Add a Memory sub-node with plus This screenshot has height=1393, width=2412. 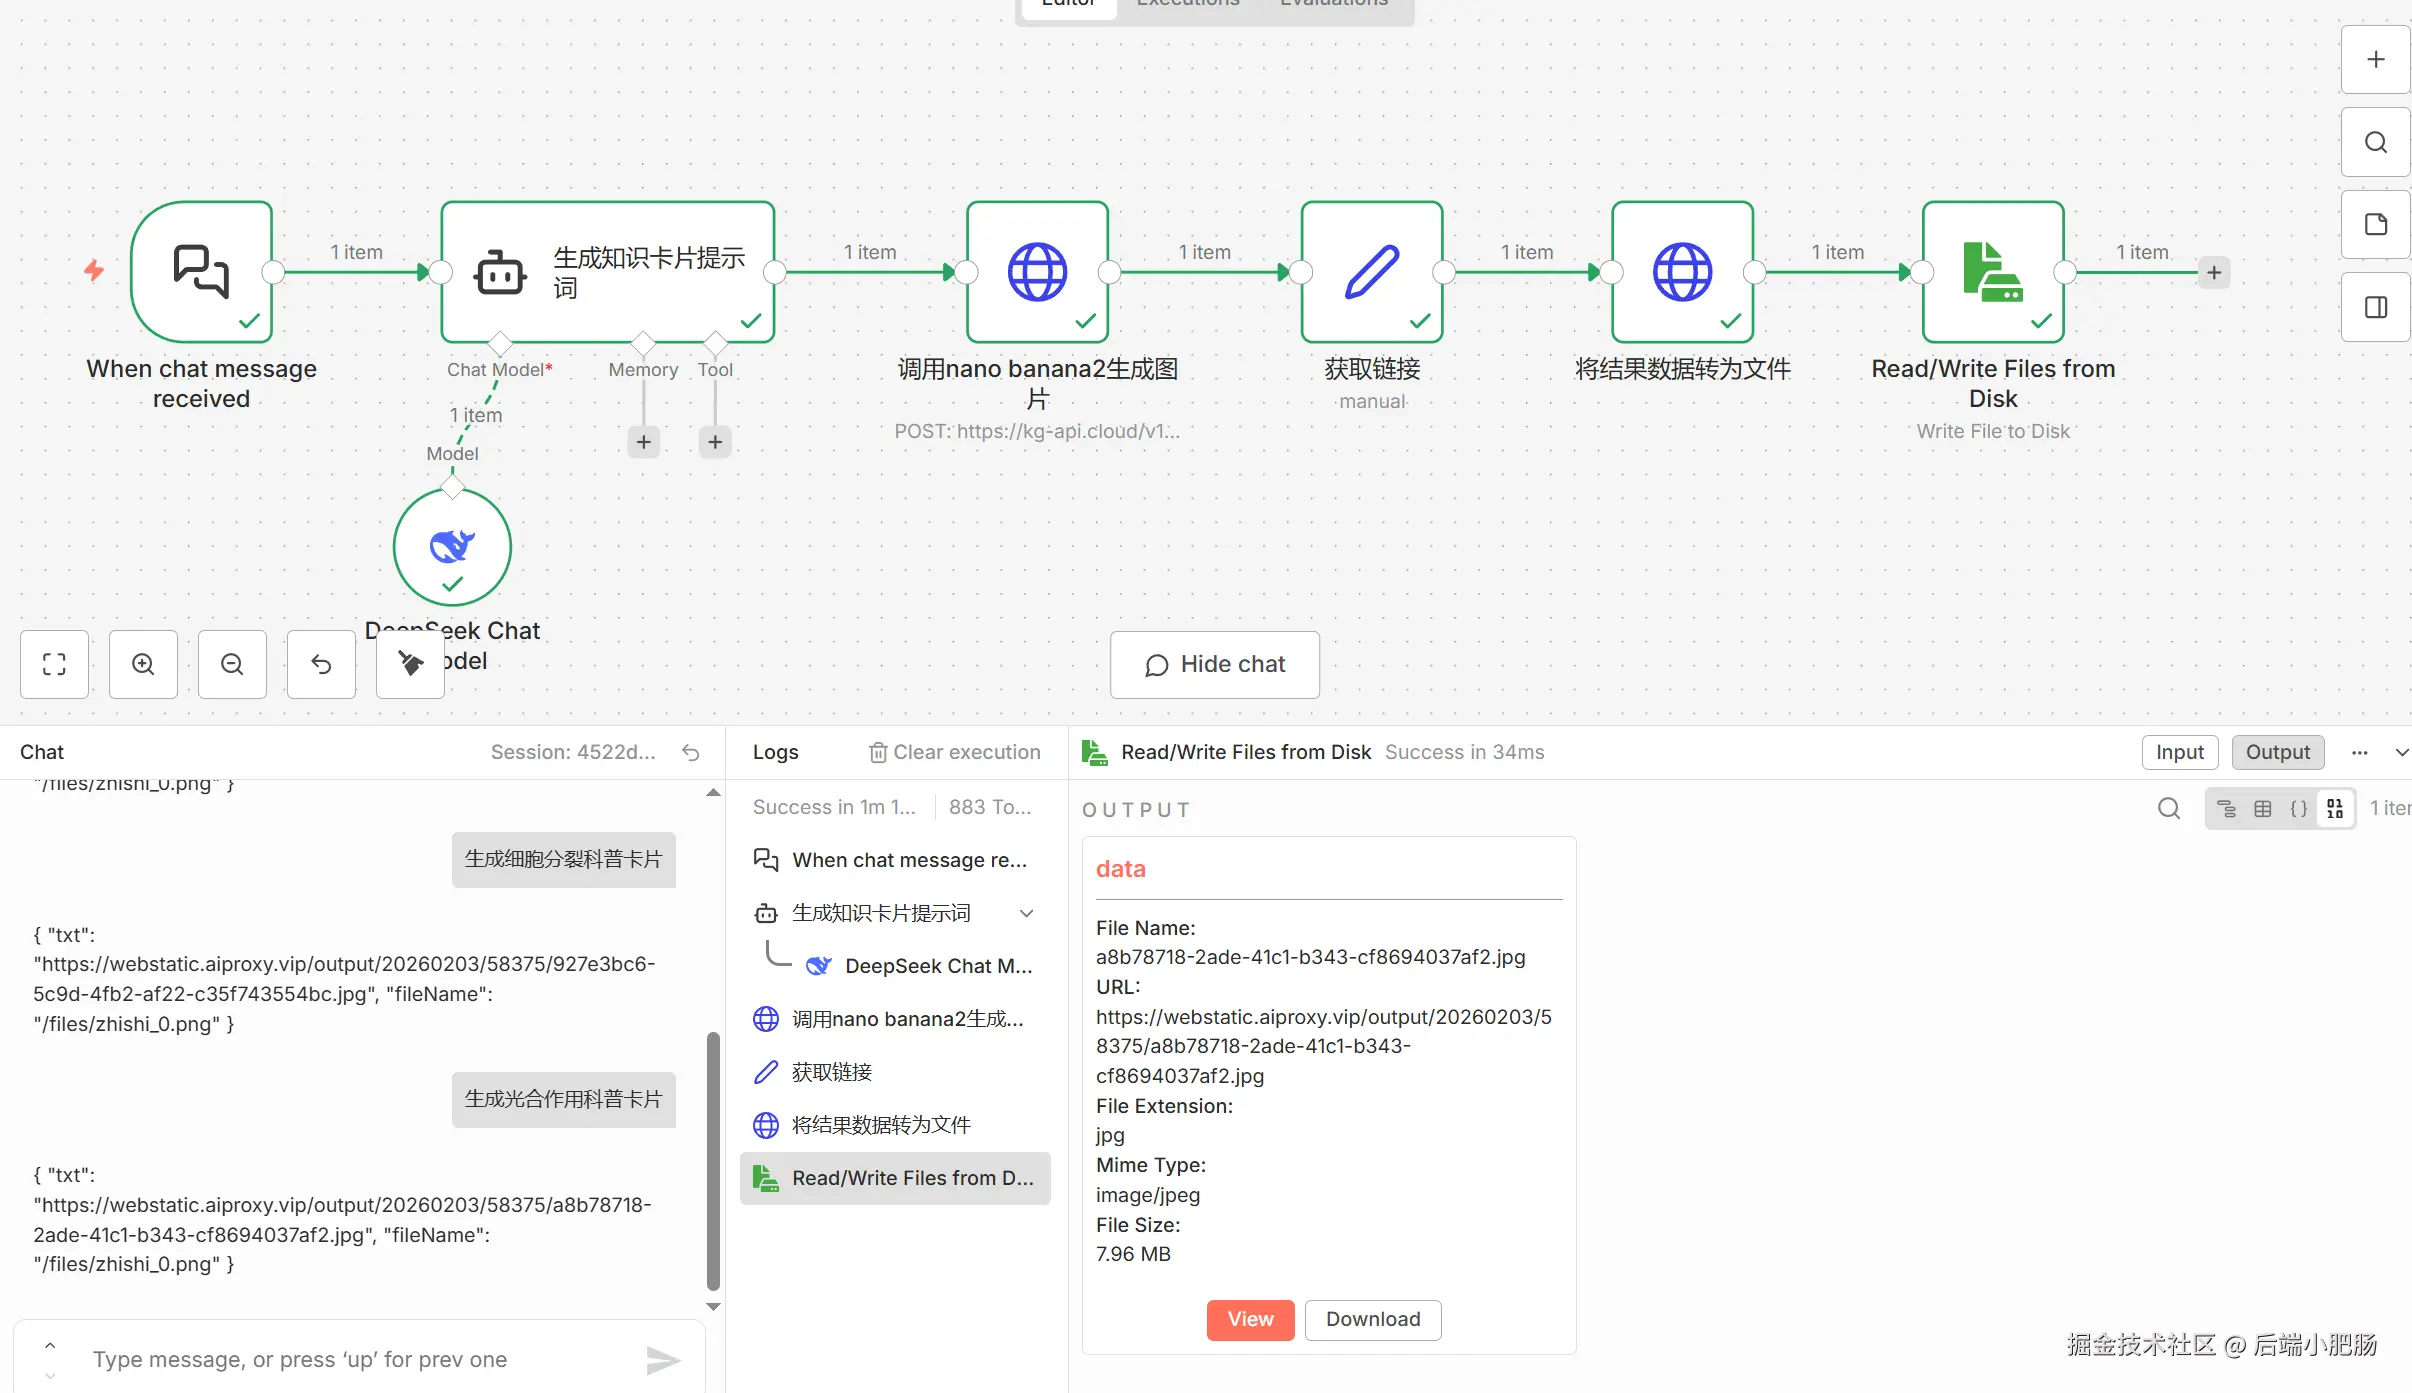pyautogui.click(x=643, y=442)
